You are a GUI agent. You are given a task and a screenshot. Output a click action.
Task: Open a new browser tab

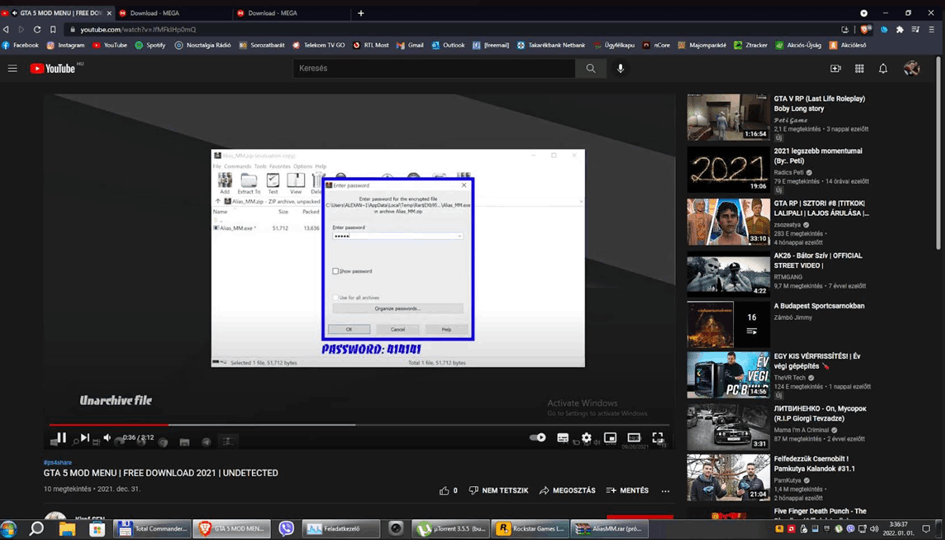(360, 13)
